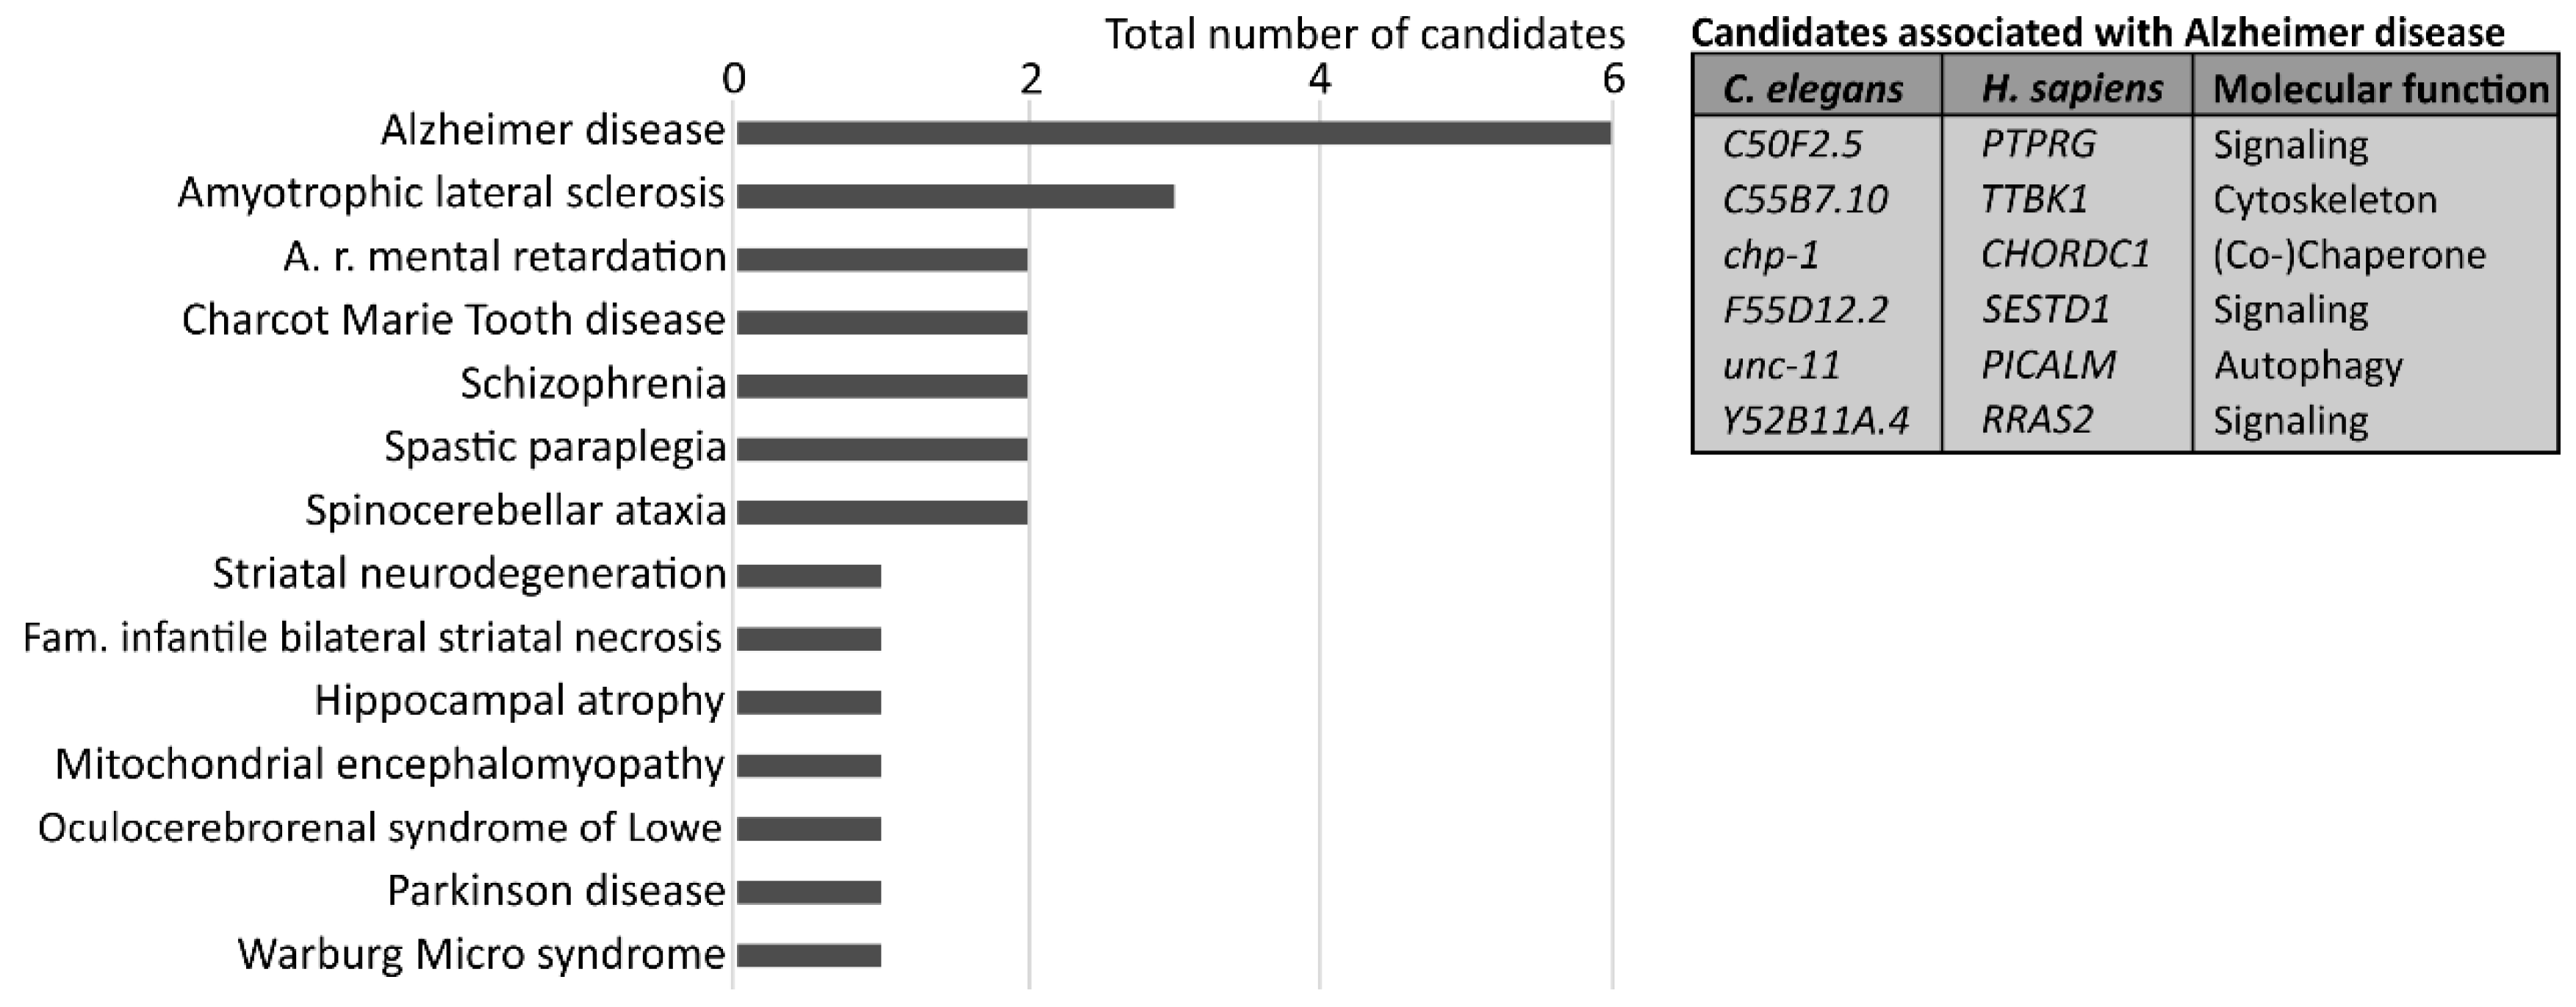This screenshot has height=1007, width=2576.
Task: Click the Autophagy function cell
Action: click(2308, 365)
